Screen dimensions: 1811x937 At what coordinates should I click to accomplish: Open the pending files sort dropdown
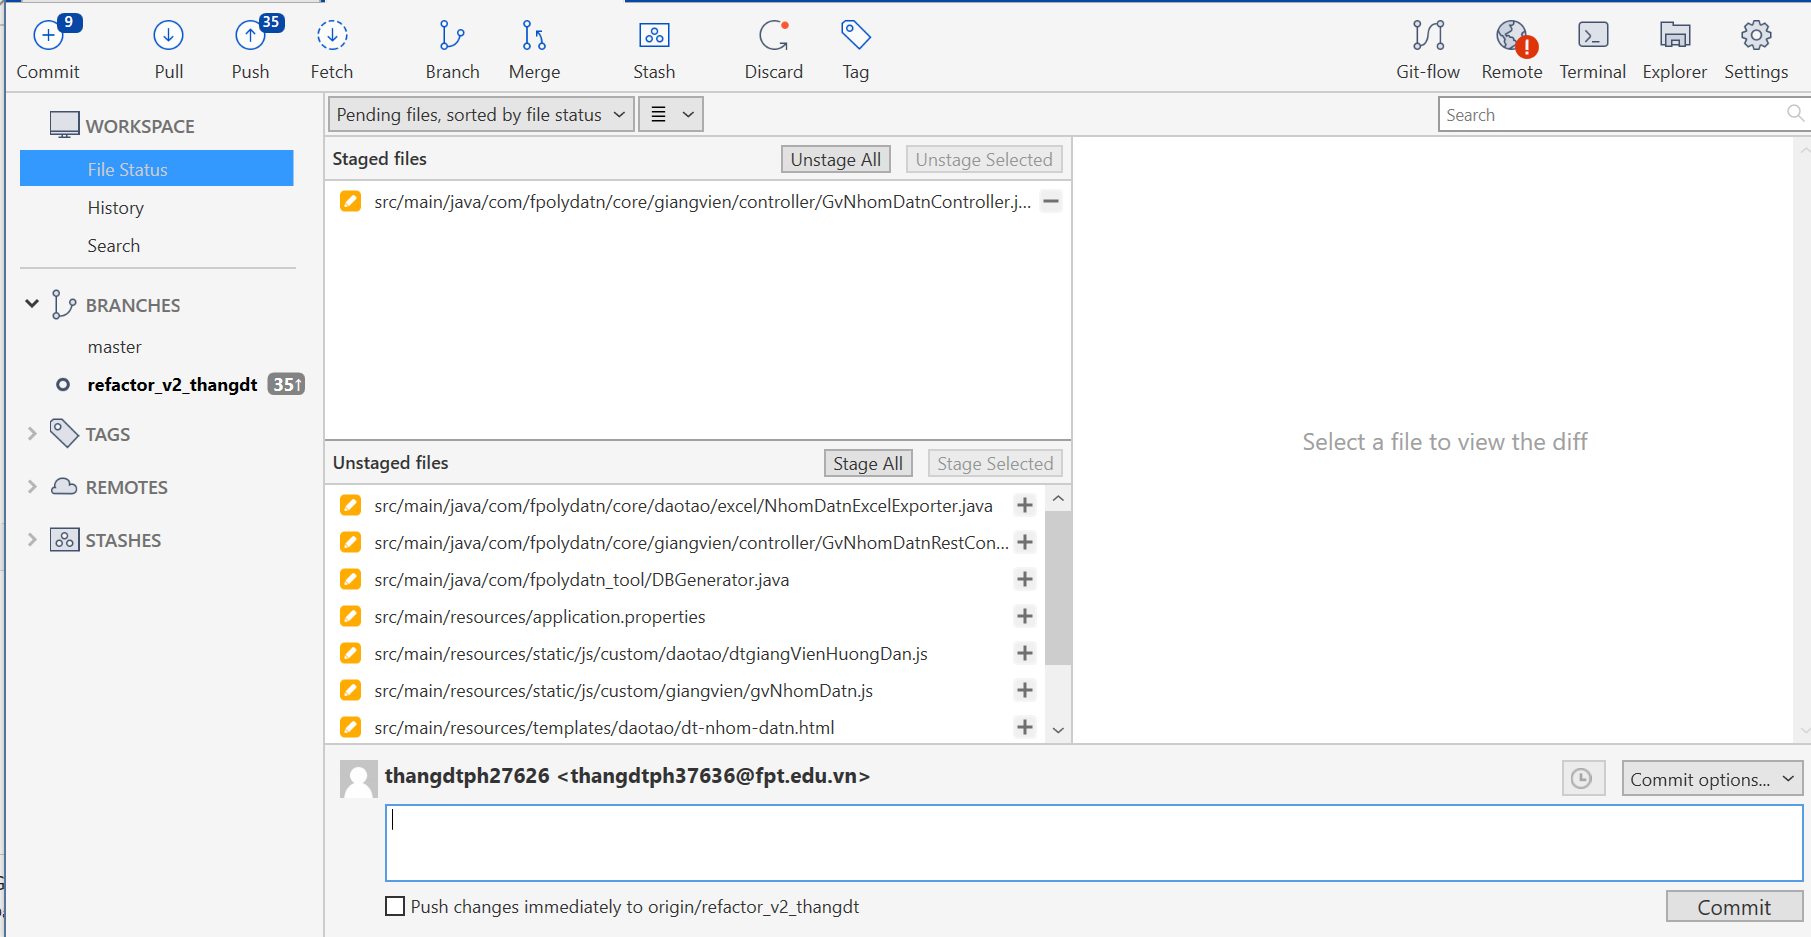pos(481,114)
